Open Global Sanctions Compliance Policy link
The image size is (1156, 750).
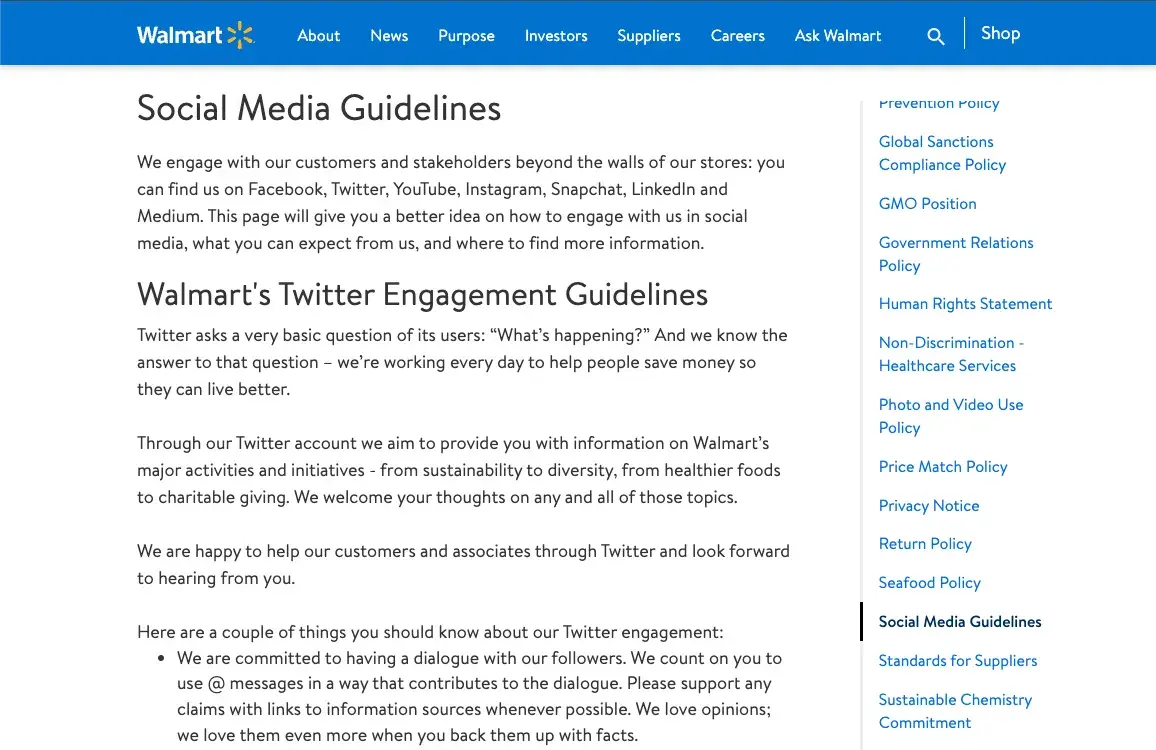pyautogui.click(x=942, y=153)
